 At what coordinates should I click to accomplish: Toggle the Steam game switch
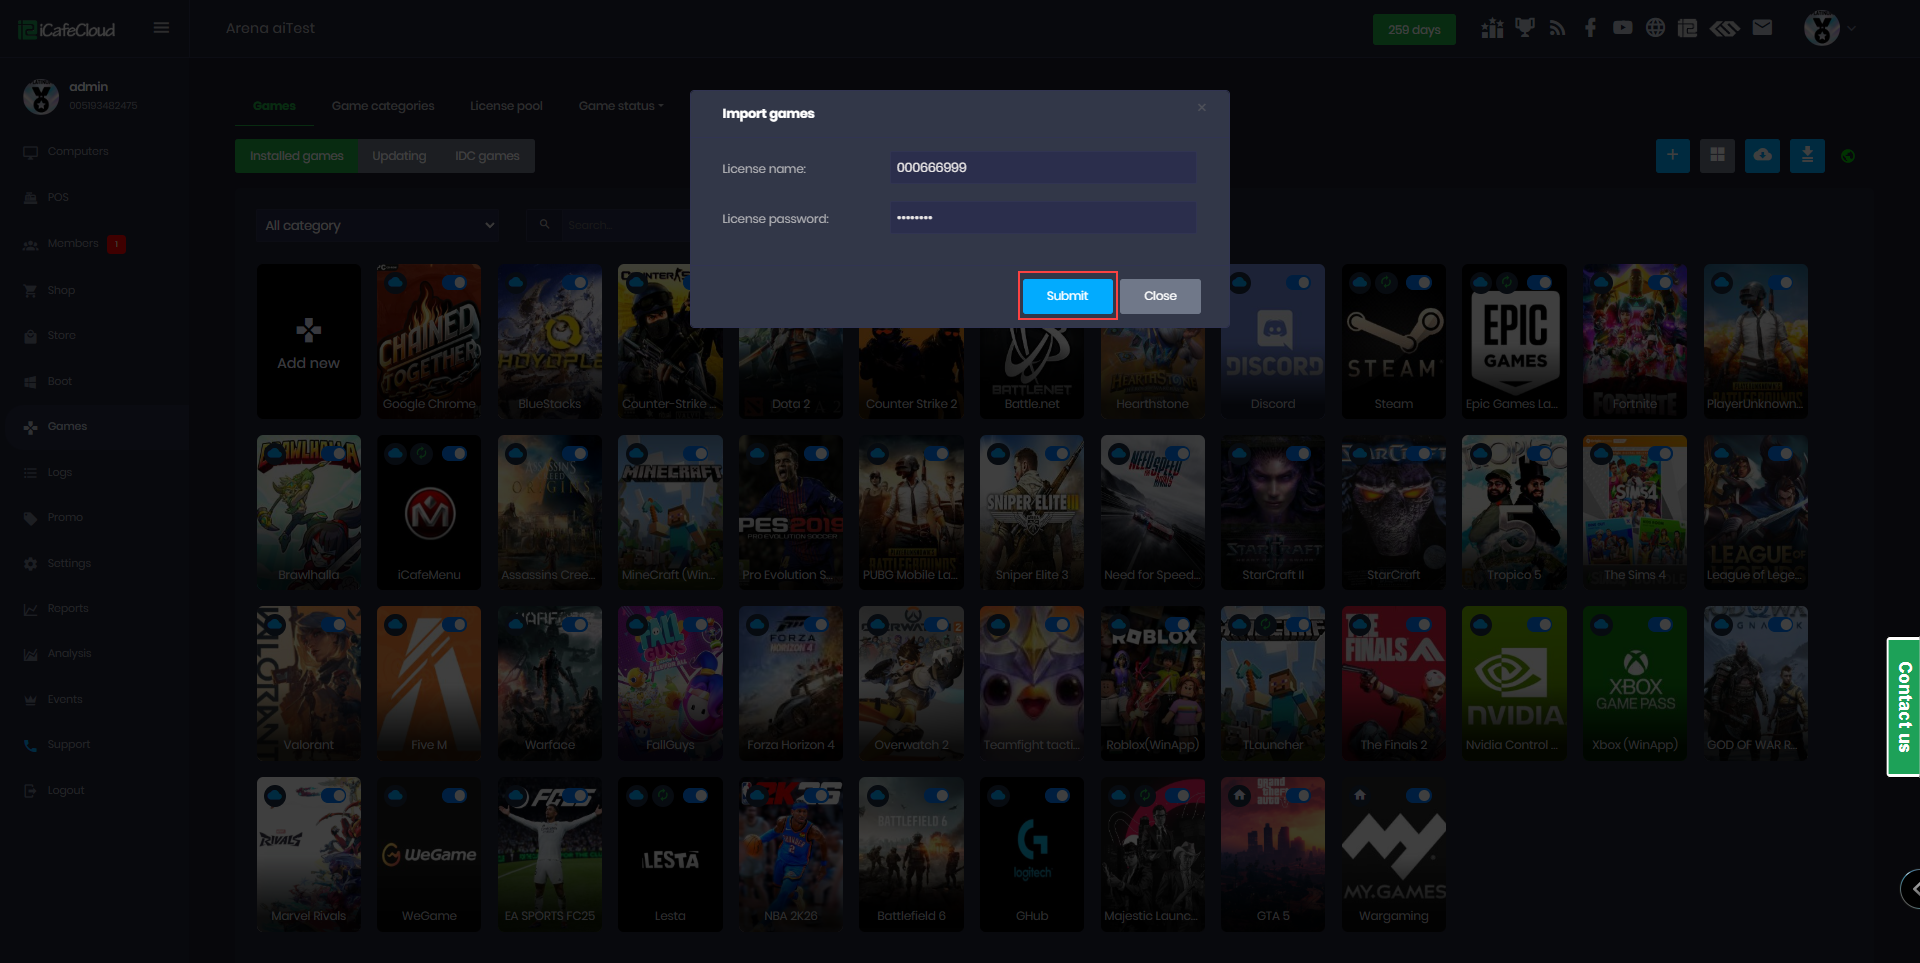1419,283
